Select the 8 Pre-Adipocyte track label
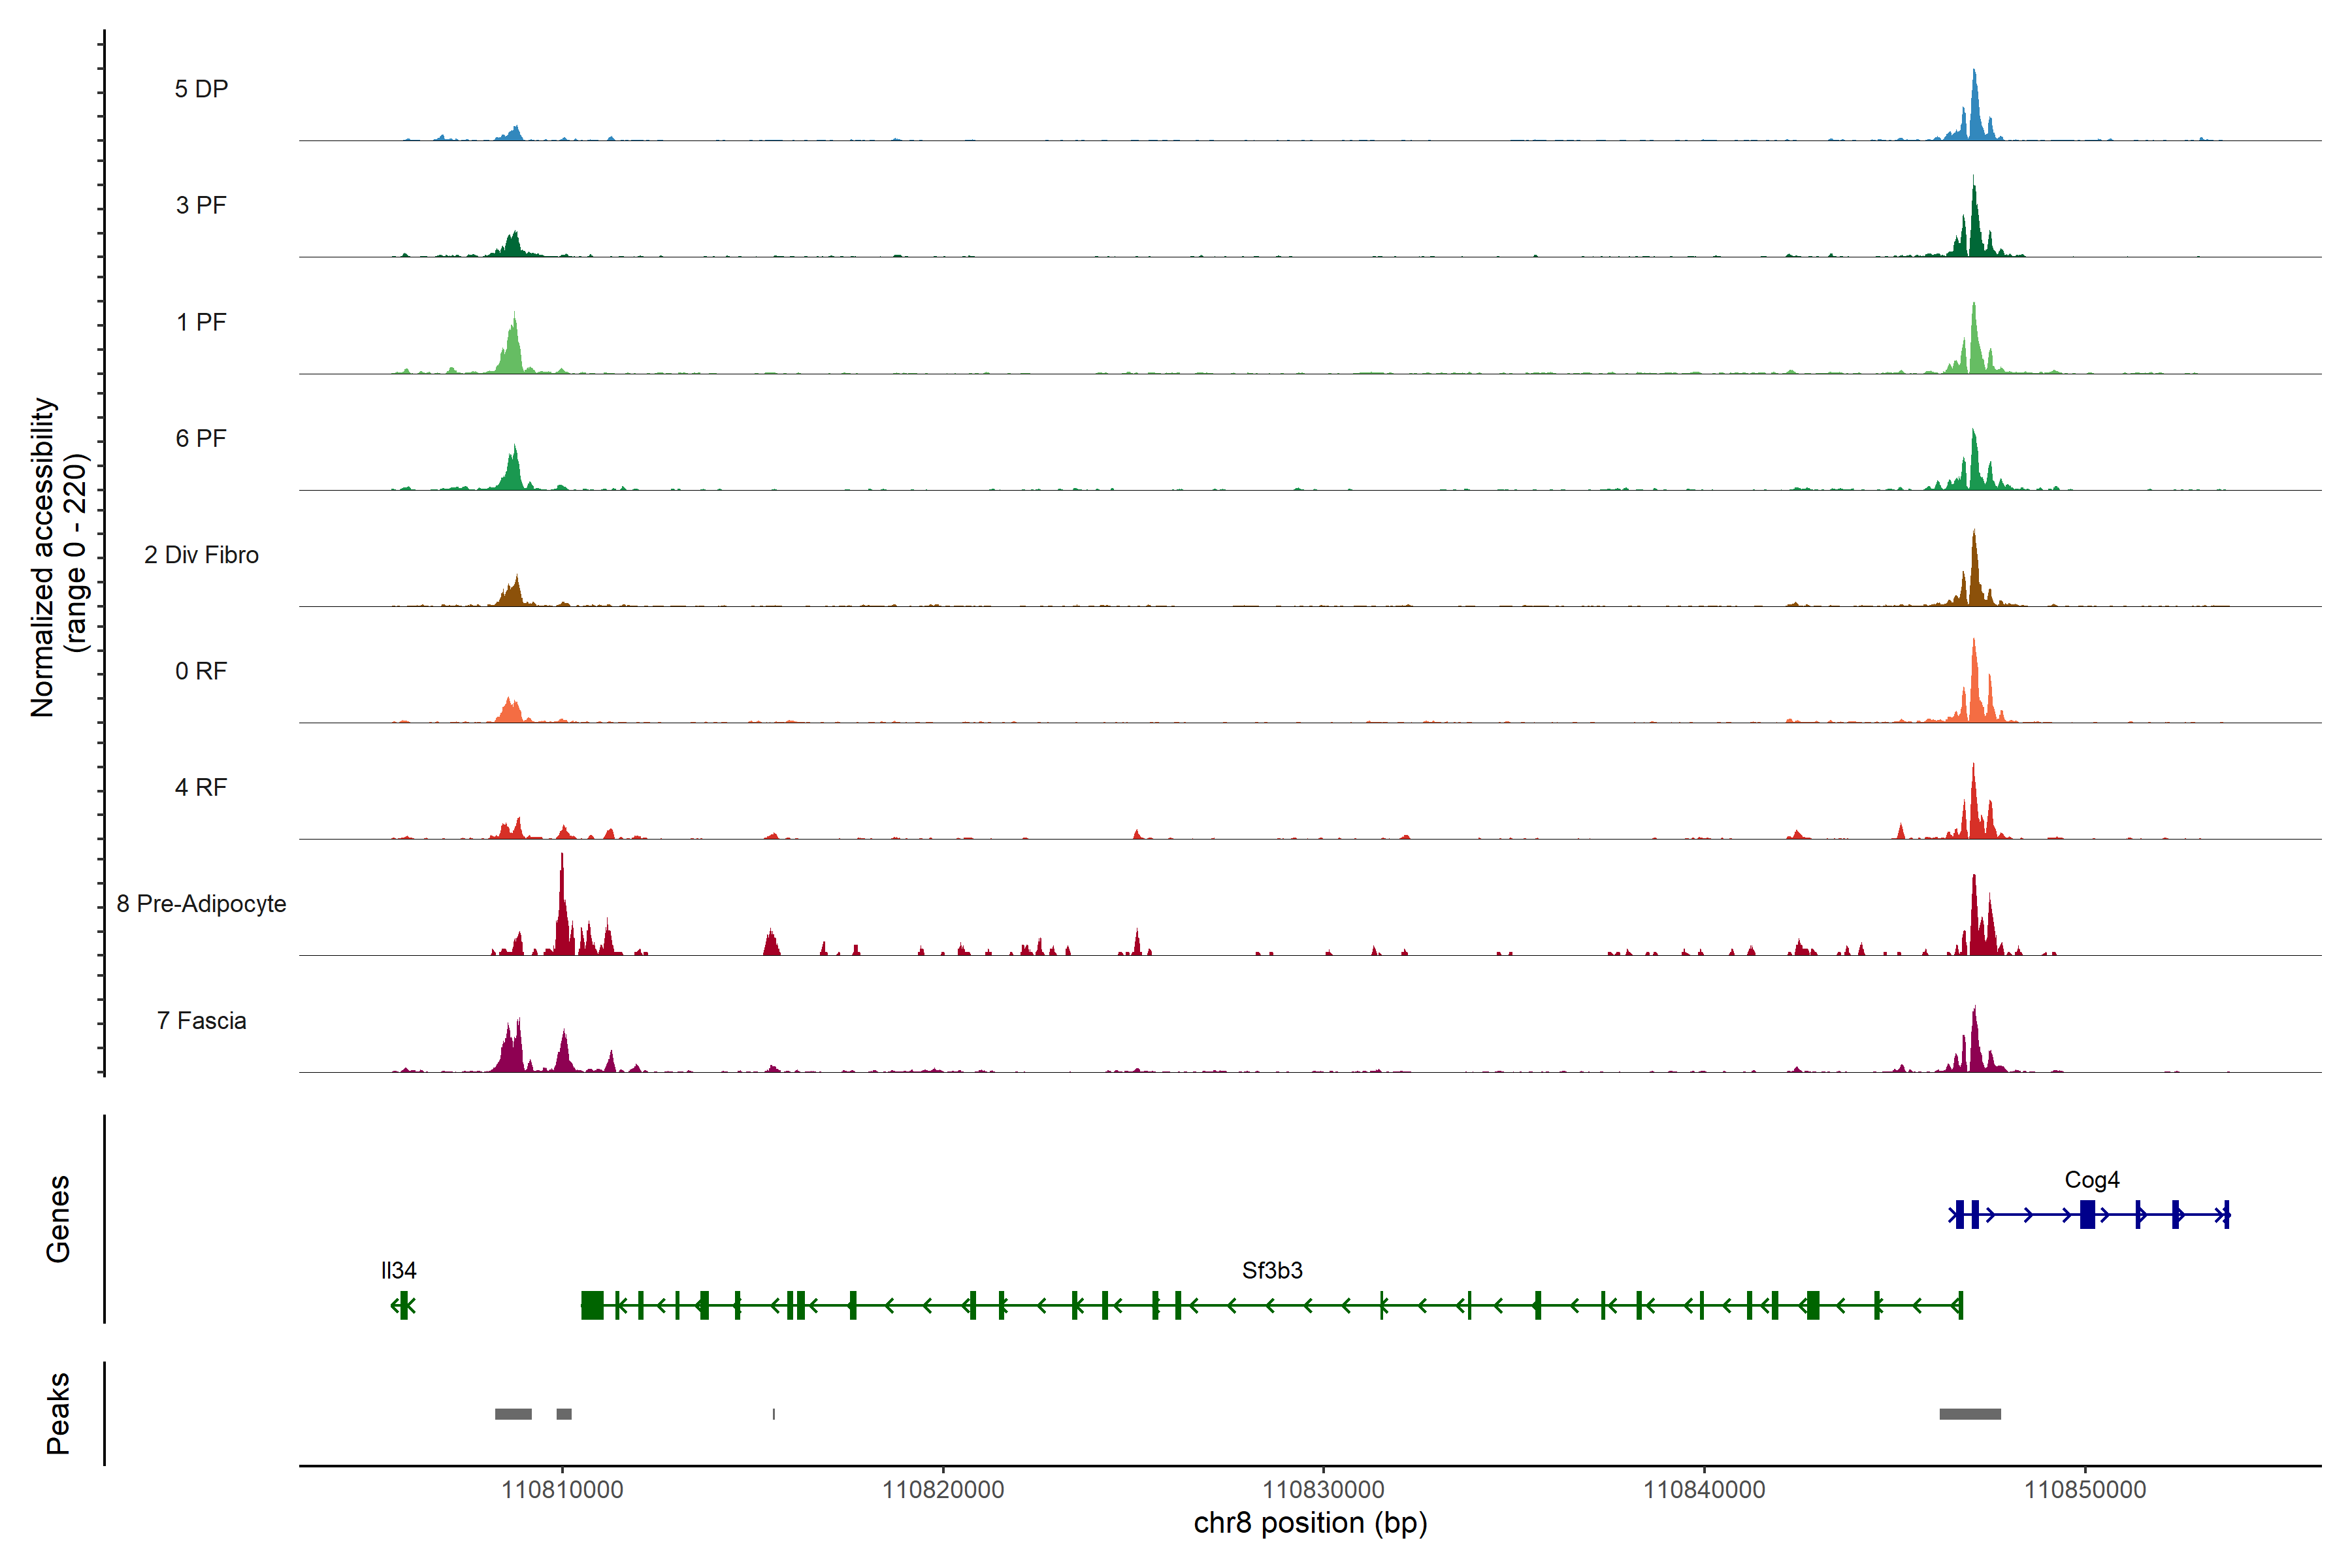This screenshot has width=2352, height=1568. tap(201, 904)
